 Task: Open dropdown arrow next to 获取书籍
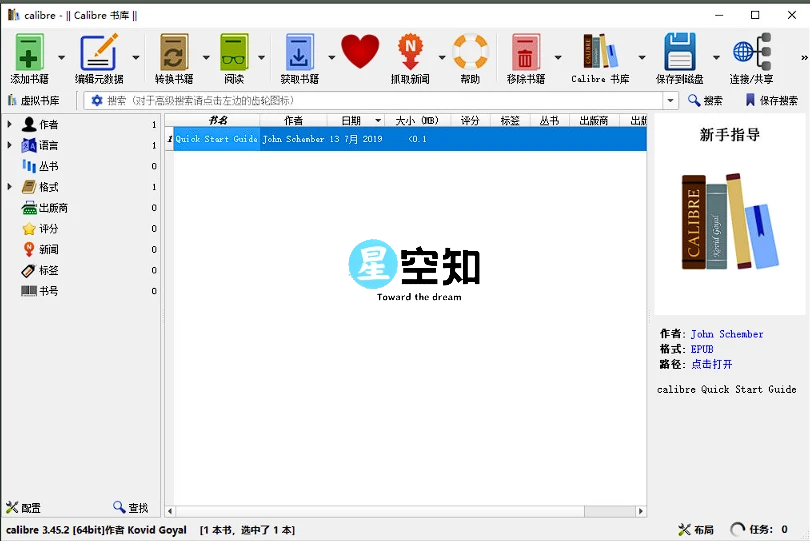332,57
